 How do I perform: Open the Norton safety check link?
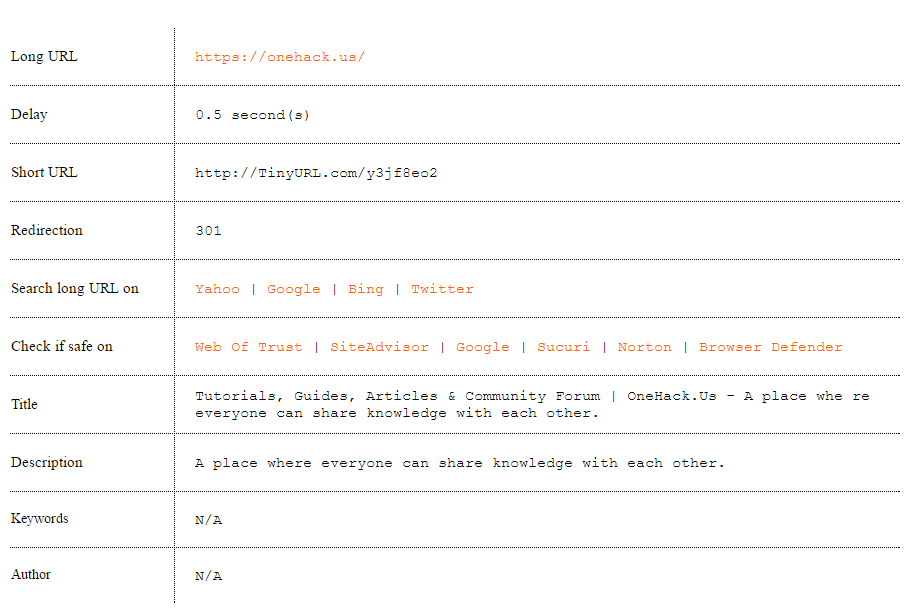644,347
